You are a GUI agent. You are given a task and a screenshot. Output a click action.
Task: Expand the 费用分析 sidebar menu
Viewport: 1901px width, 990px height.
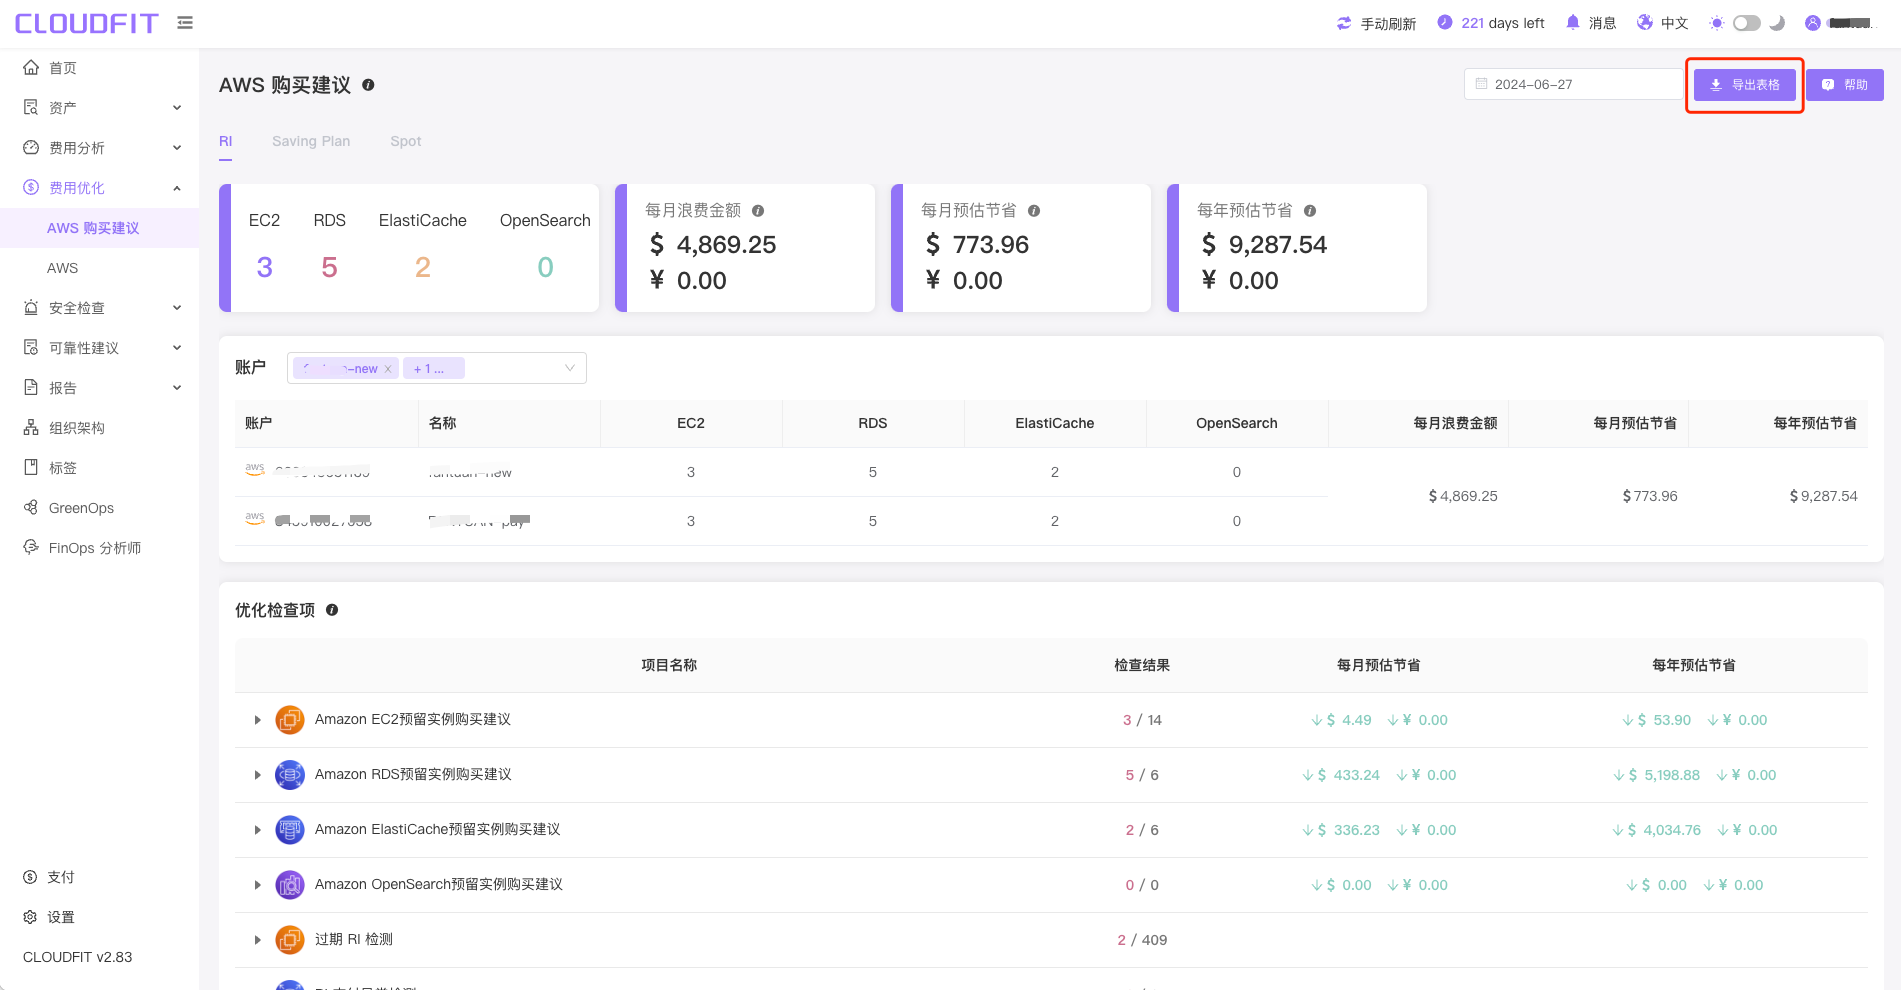tap(100, 148)
